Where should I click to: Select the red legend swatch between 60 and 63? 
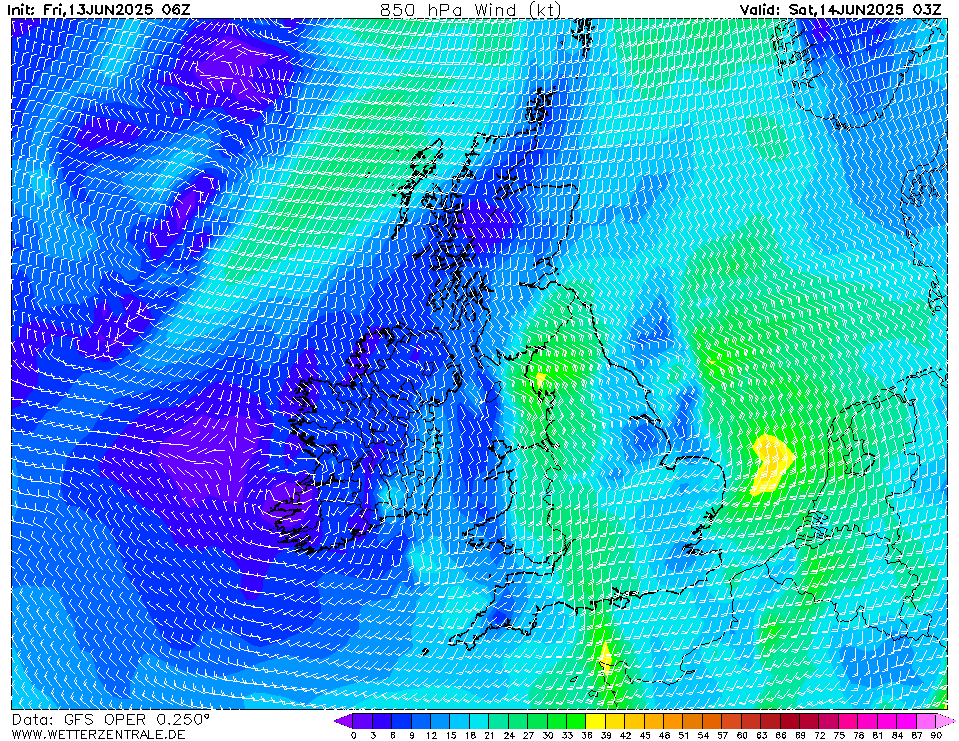tap(751, 721)
